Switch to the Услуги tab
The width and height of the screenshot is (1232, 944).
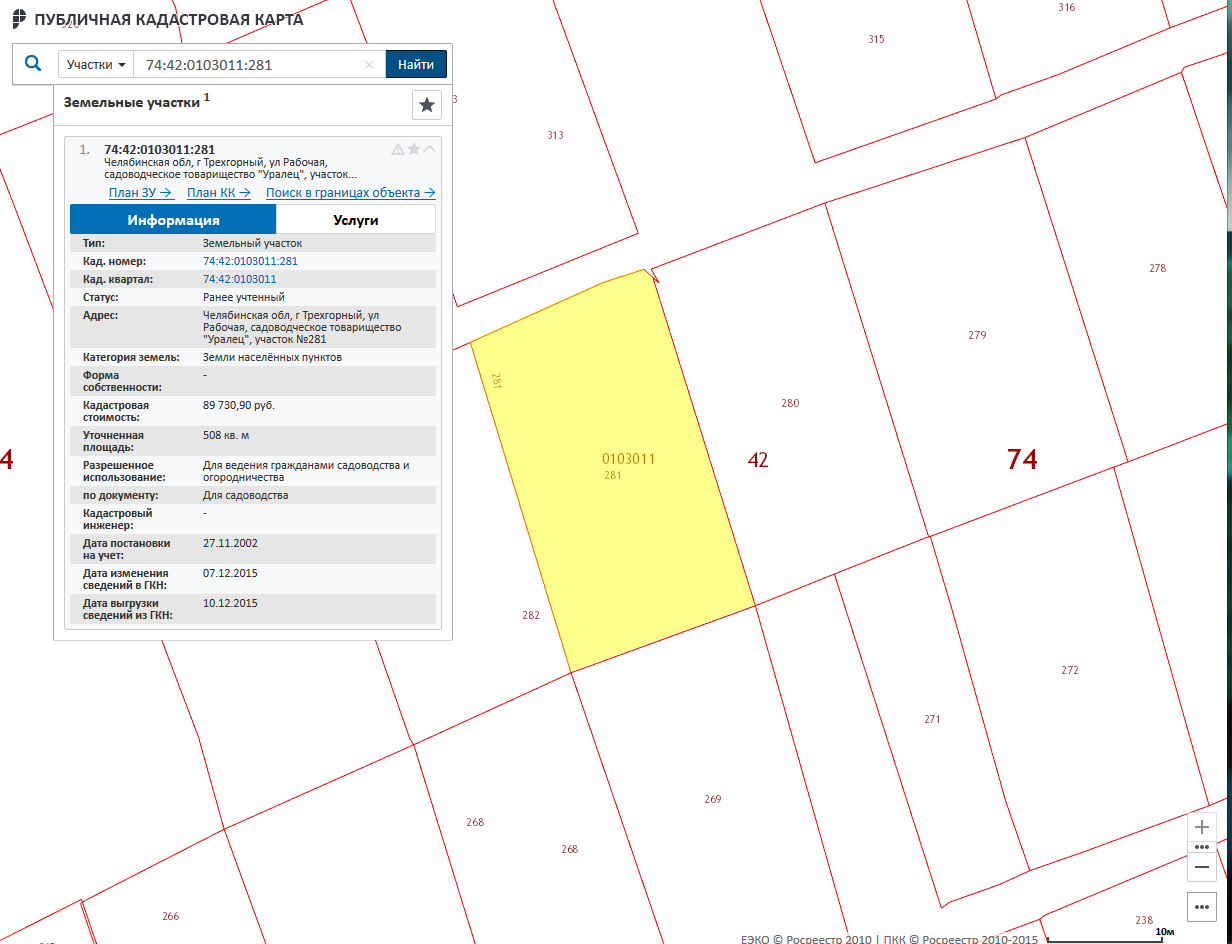click(x=356, y=220)
